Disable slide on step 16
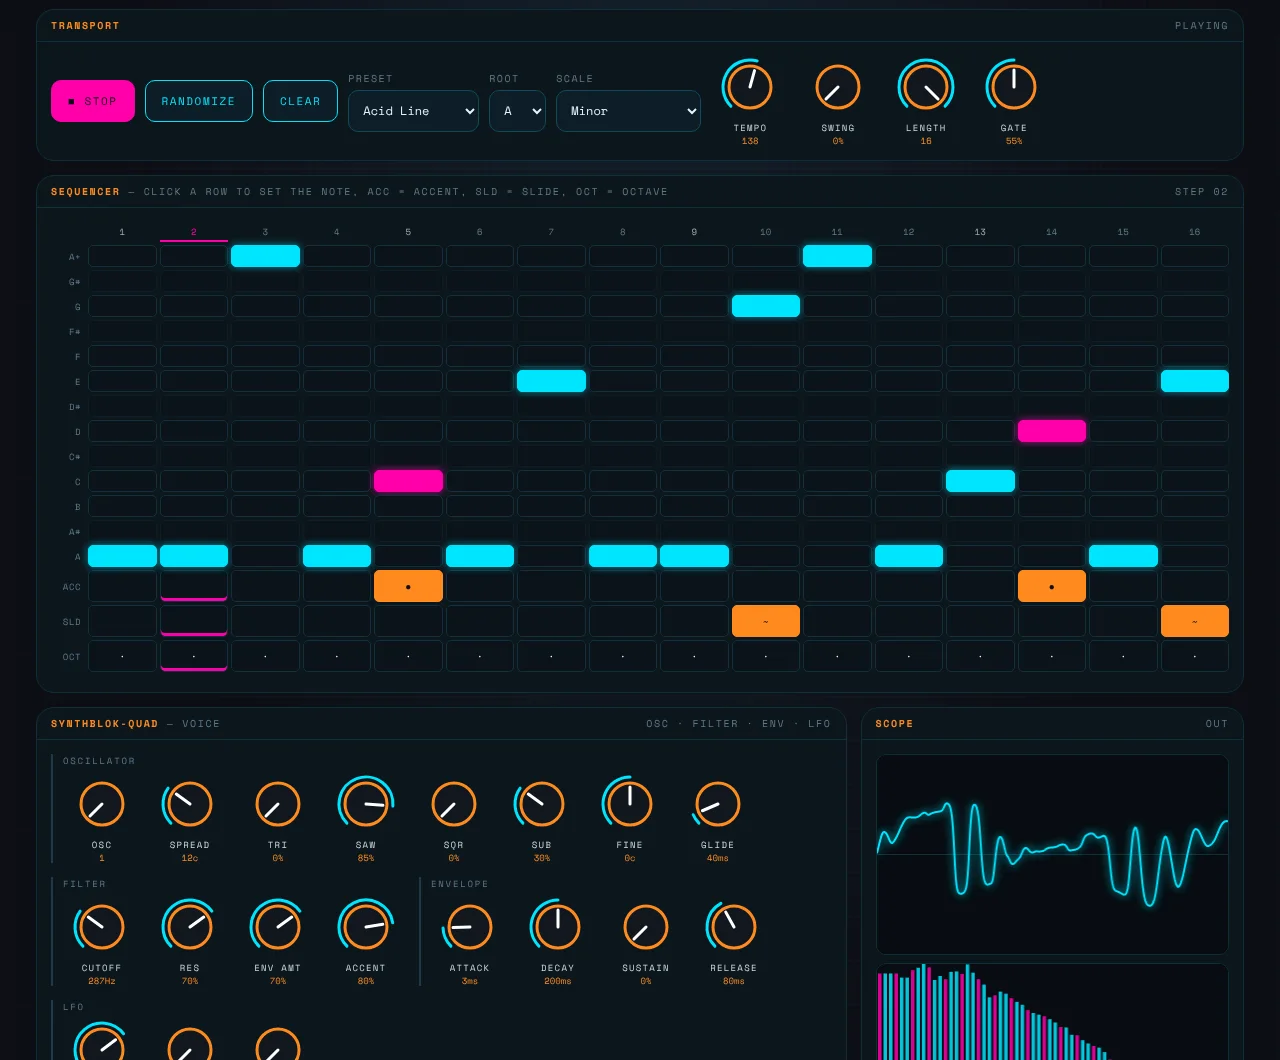This screenshot has width=1280, height=1060. click(x=1195, y=621)
